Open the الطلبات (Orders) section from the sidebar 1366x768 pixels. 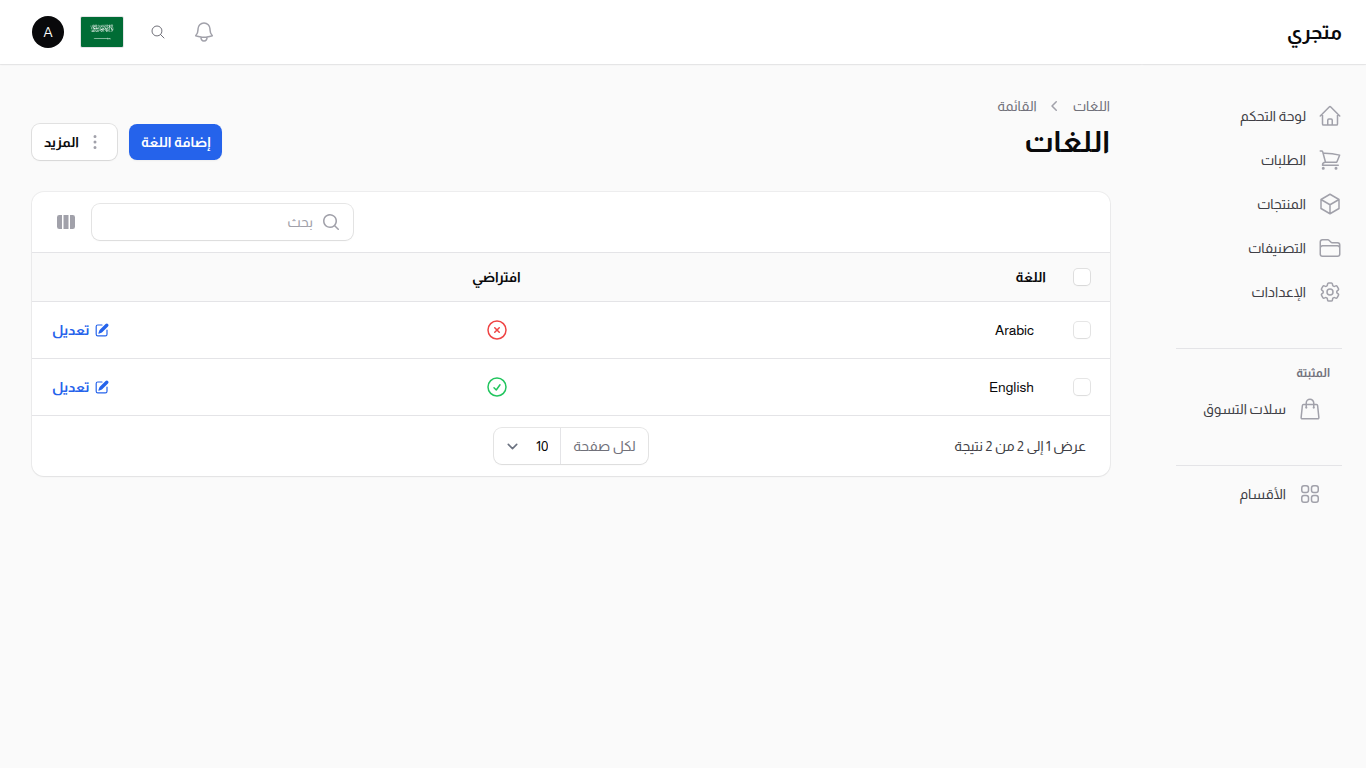pos(1284,160)
